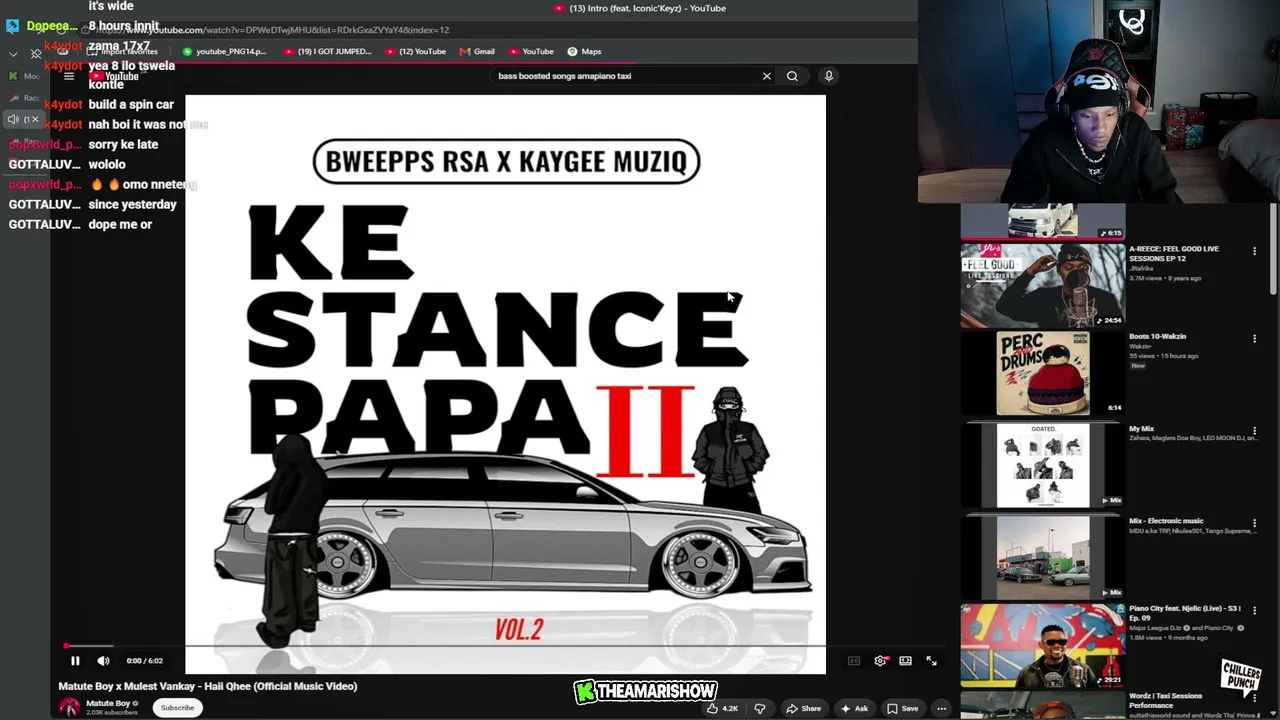Start voice search with the microphone icon
The width and height of the screenshot is (1280, 720).
pos(828,76)
